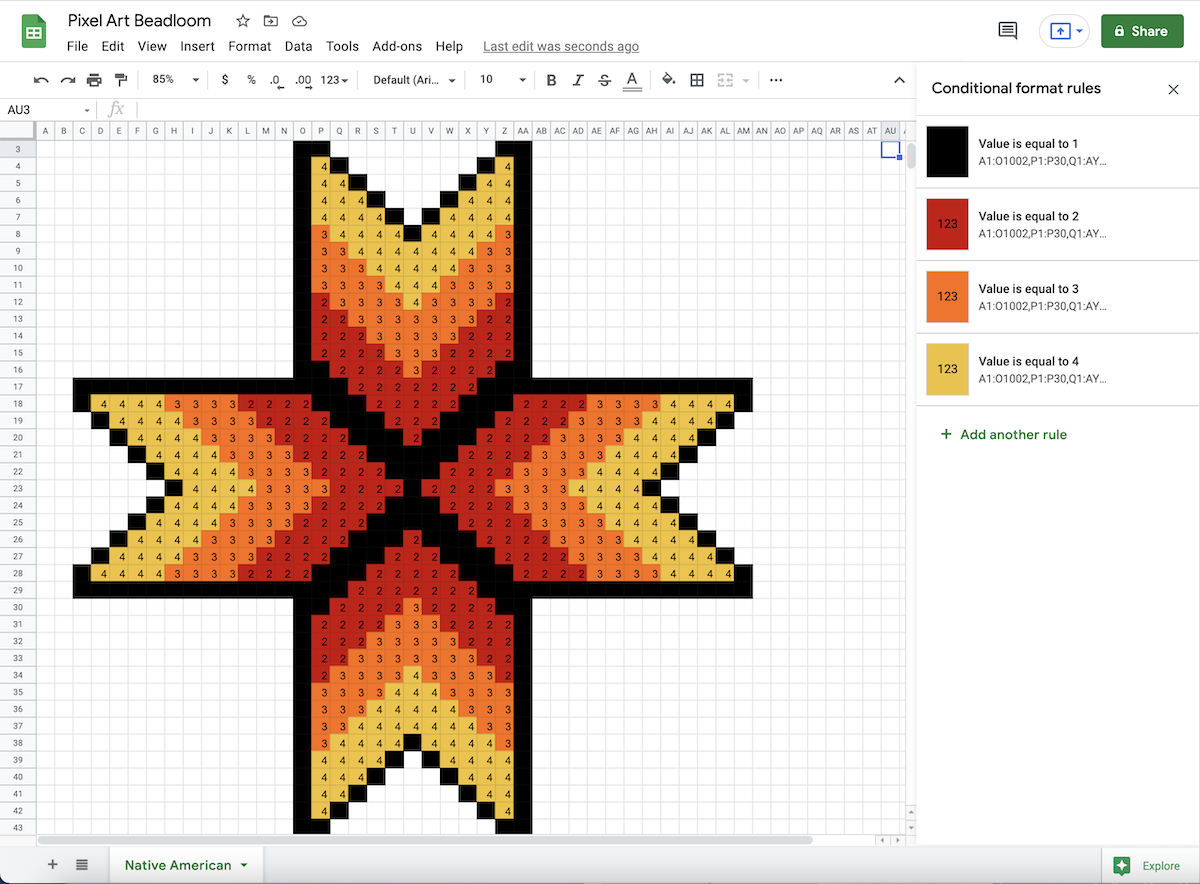Select the black color swatch for rule 1

click(x=947, y=151)
